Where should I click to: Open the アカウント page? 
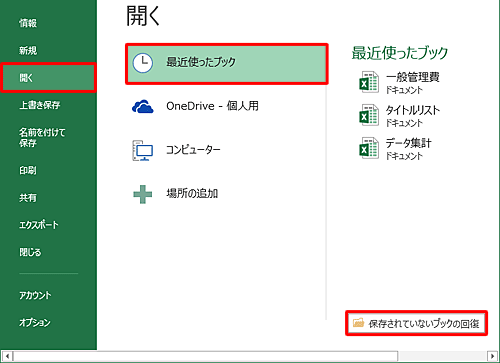click(35, 295)
